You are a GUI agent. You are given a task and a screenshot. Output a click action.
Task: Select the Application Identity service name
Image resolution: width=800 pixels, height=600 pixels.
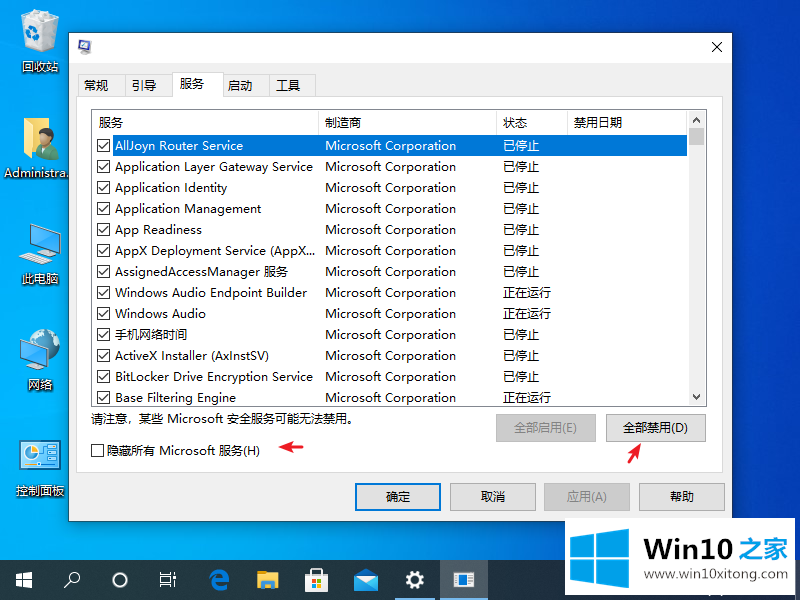click(171, 187)
